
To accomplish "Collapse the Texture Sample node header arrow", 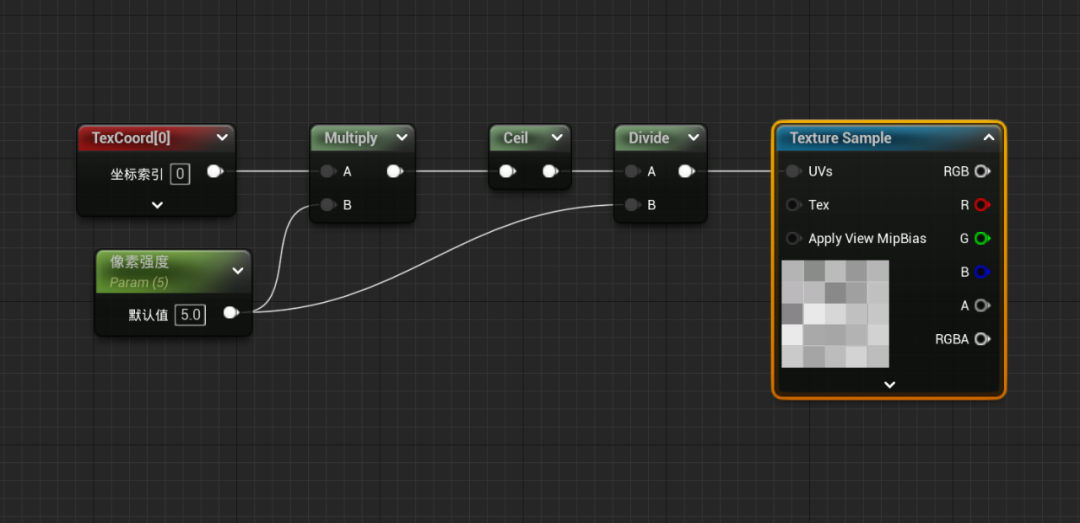I will (989, 138).
